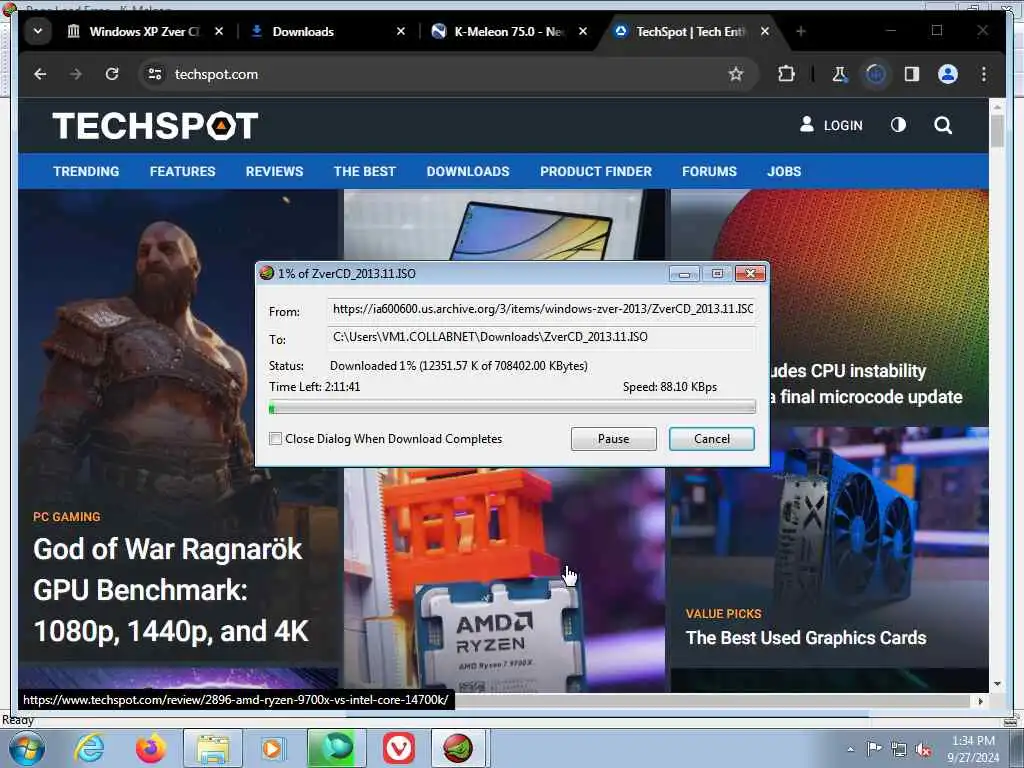This screenshot has width=1024, height=768.
Task: Click the TechSpot logo
Action: [x=155, y=125]
